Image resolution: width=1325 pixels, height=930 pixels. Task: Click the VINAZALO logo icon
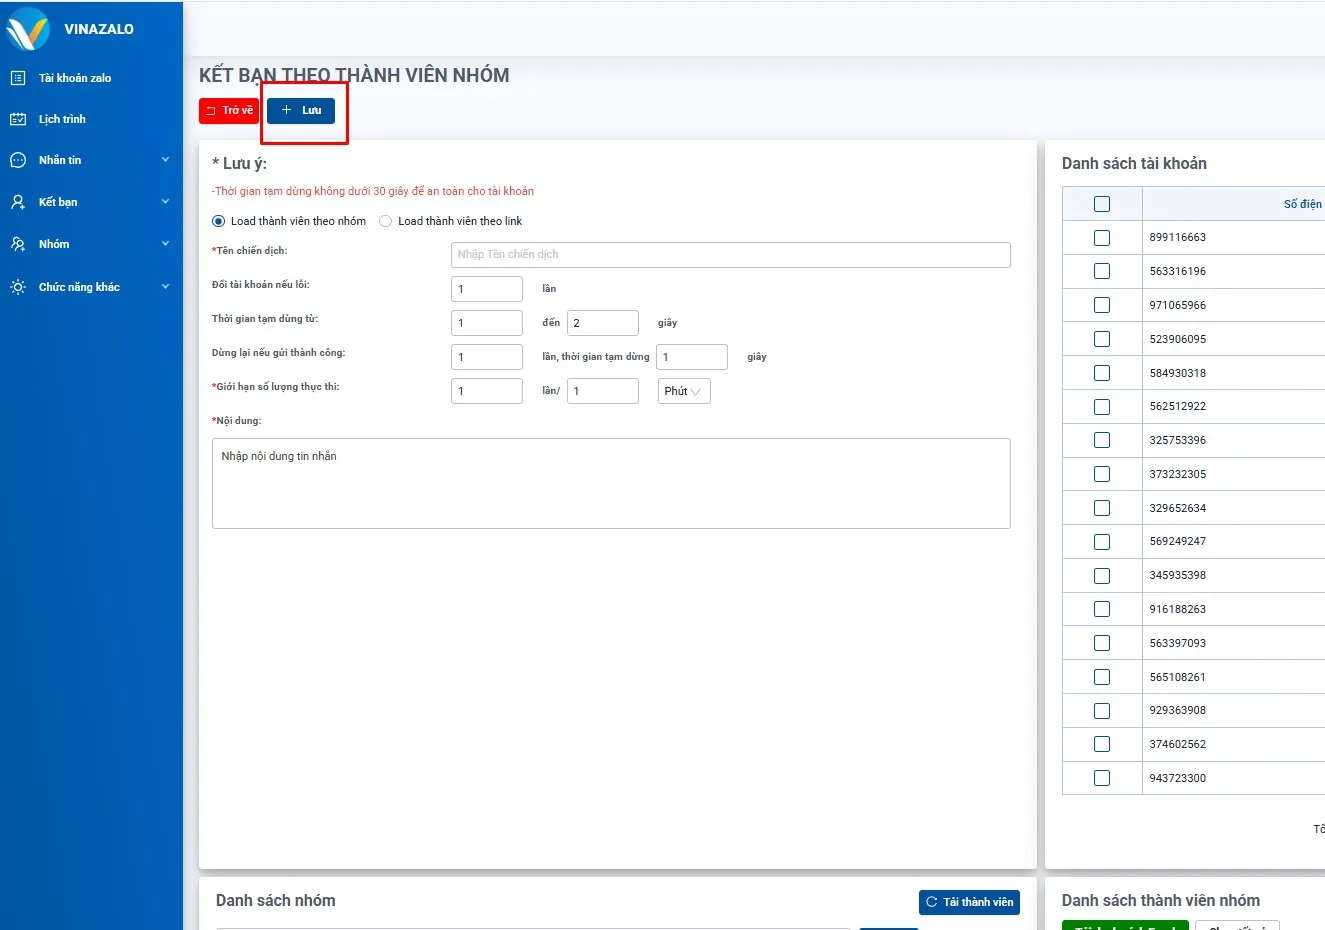click(x=28, y=29)
